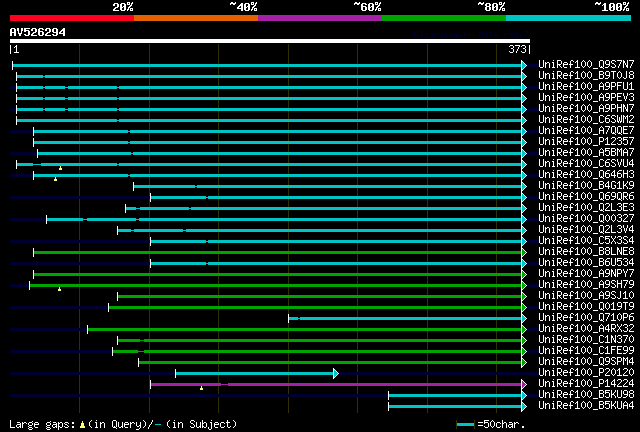Open the UniRef100_P14224 hit label
Viewport: 640px width, 432px height.
[586, 384]
